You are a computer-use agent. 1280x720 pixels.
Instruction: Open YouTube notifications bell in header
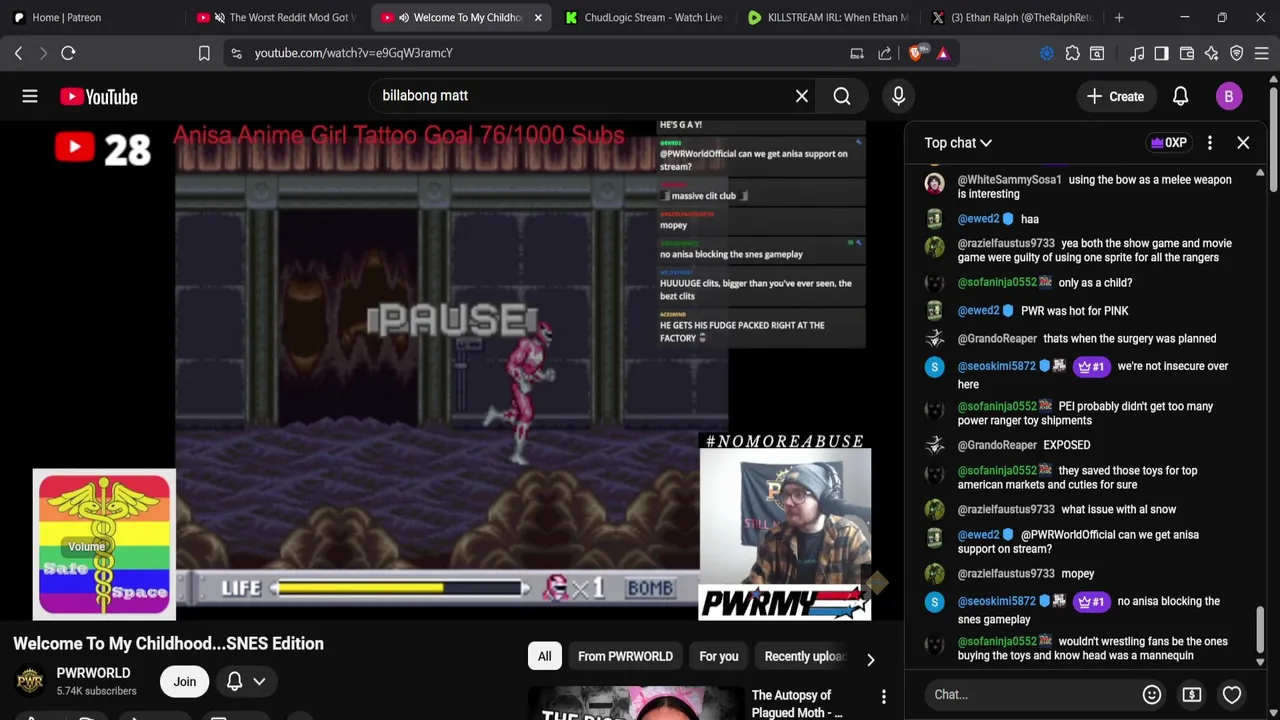(x=1180, y=96)
